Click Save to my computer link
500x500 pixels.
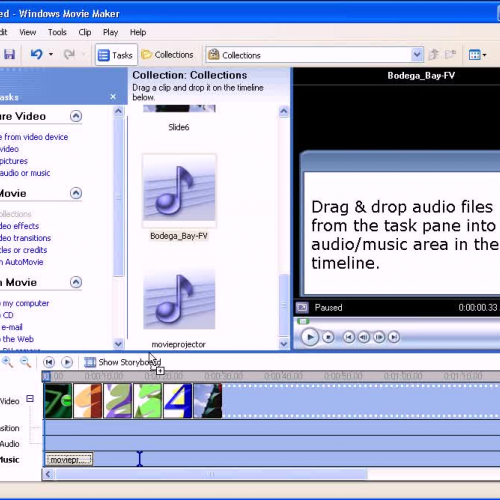(24, 303)
